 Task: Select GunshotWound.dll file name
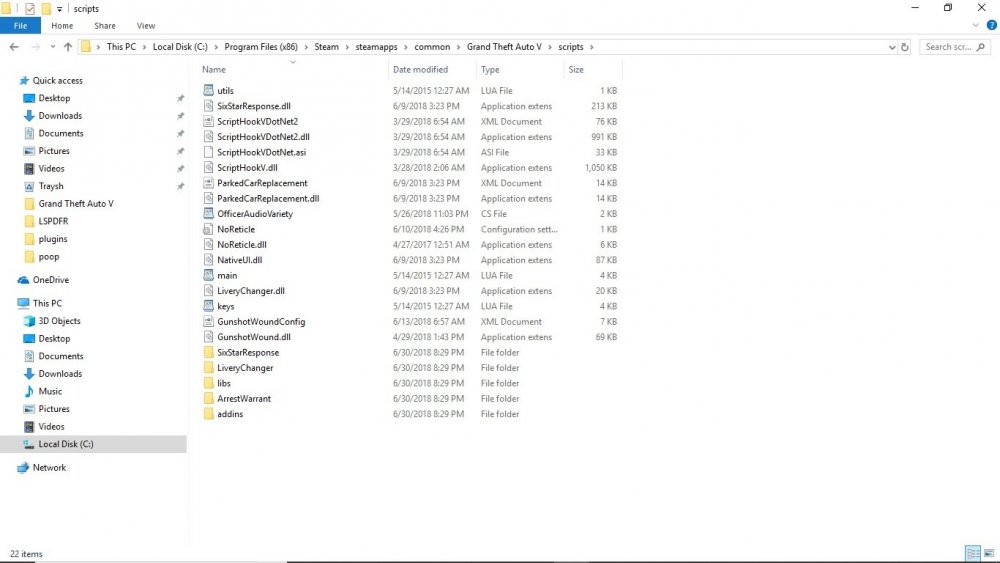[x=254, y=337]
